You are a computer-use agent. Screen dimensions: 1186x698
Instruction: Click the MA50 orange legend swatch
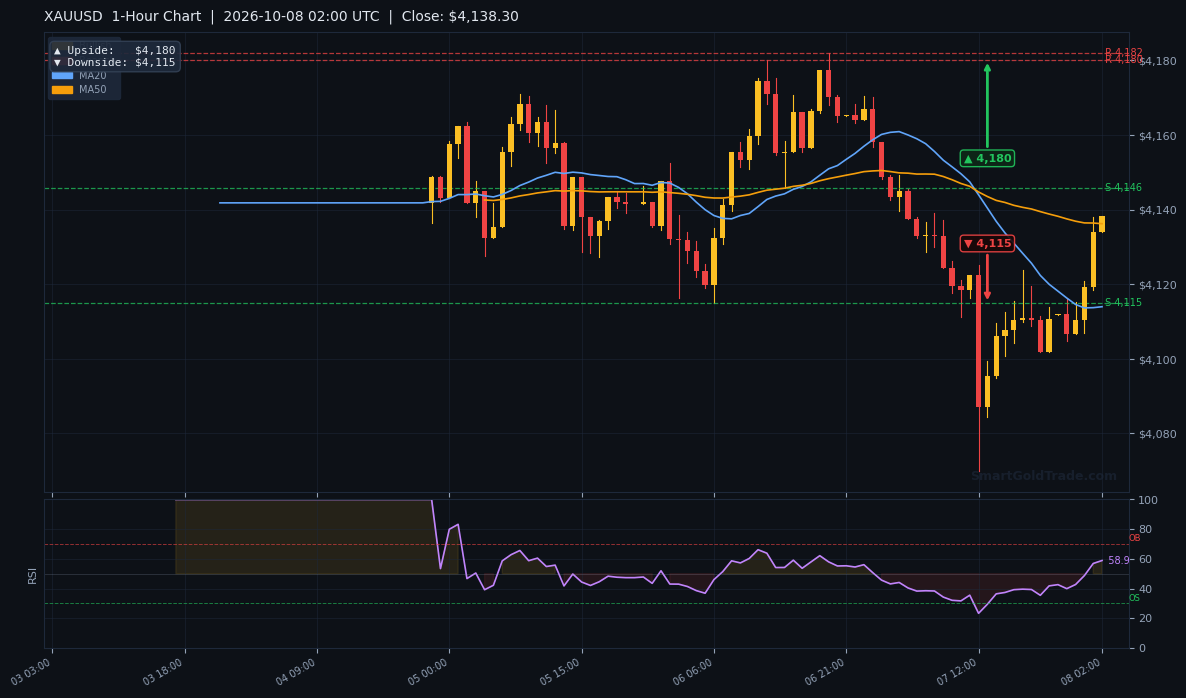point(62,89)
